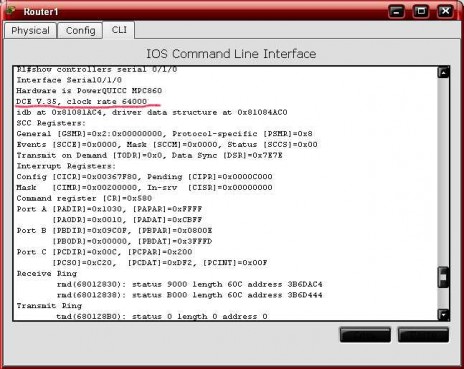Click the '[PAODR]=0x0010' line

[127, 220]
